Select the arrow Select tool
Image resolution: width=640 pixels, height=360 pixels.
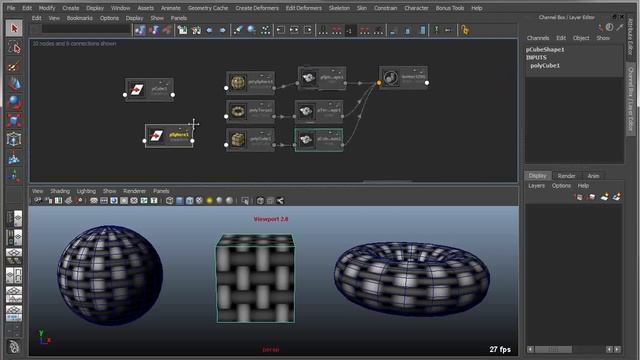click(14, 29)
